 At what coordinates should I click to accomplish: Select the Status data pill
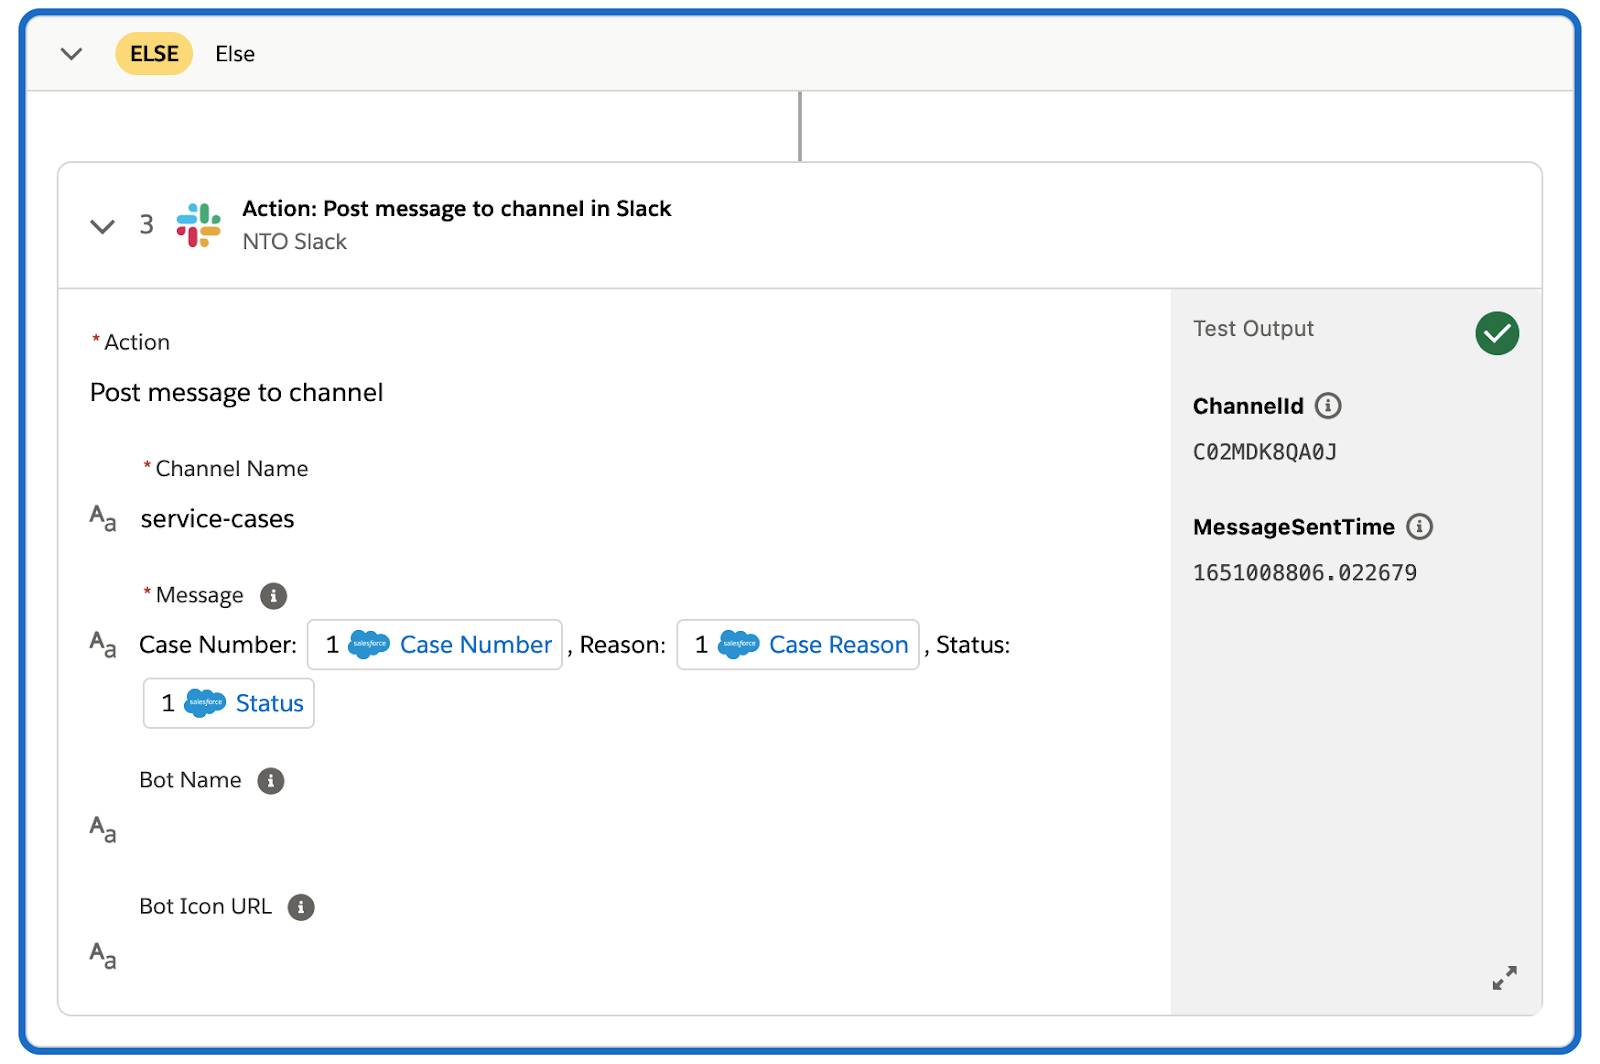(229, 703)
